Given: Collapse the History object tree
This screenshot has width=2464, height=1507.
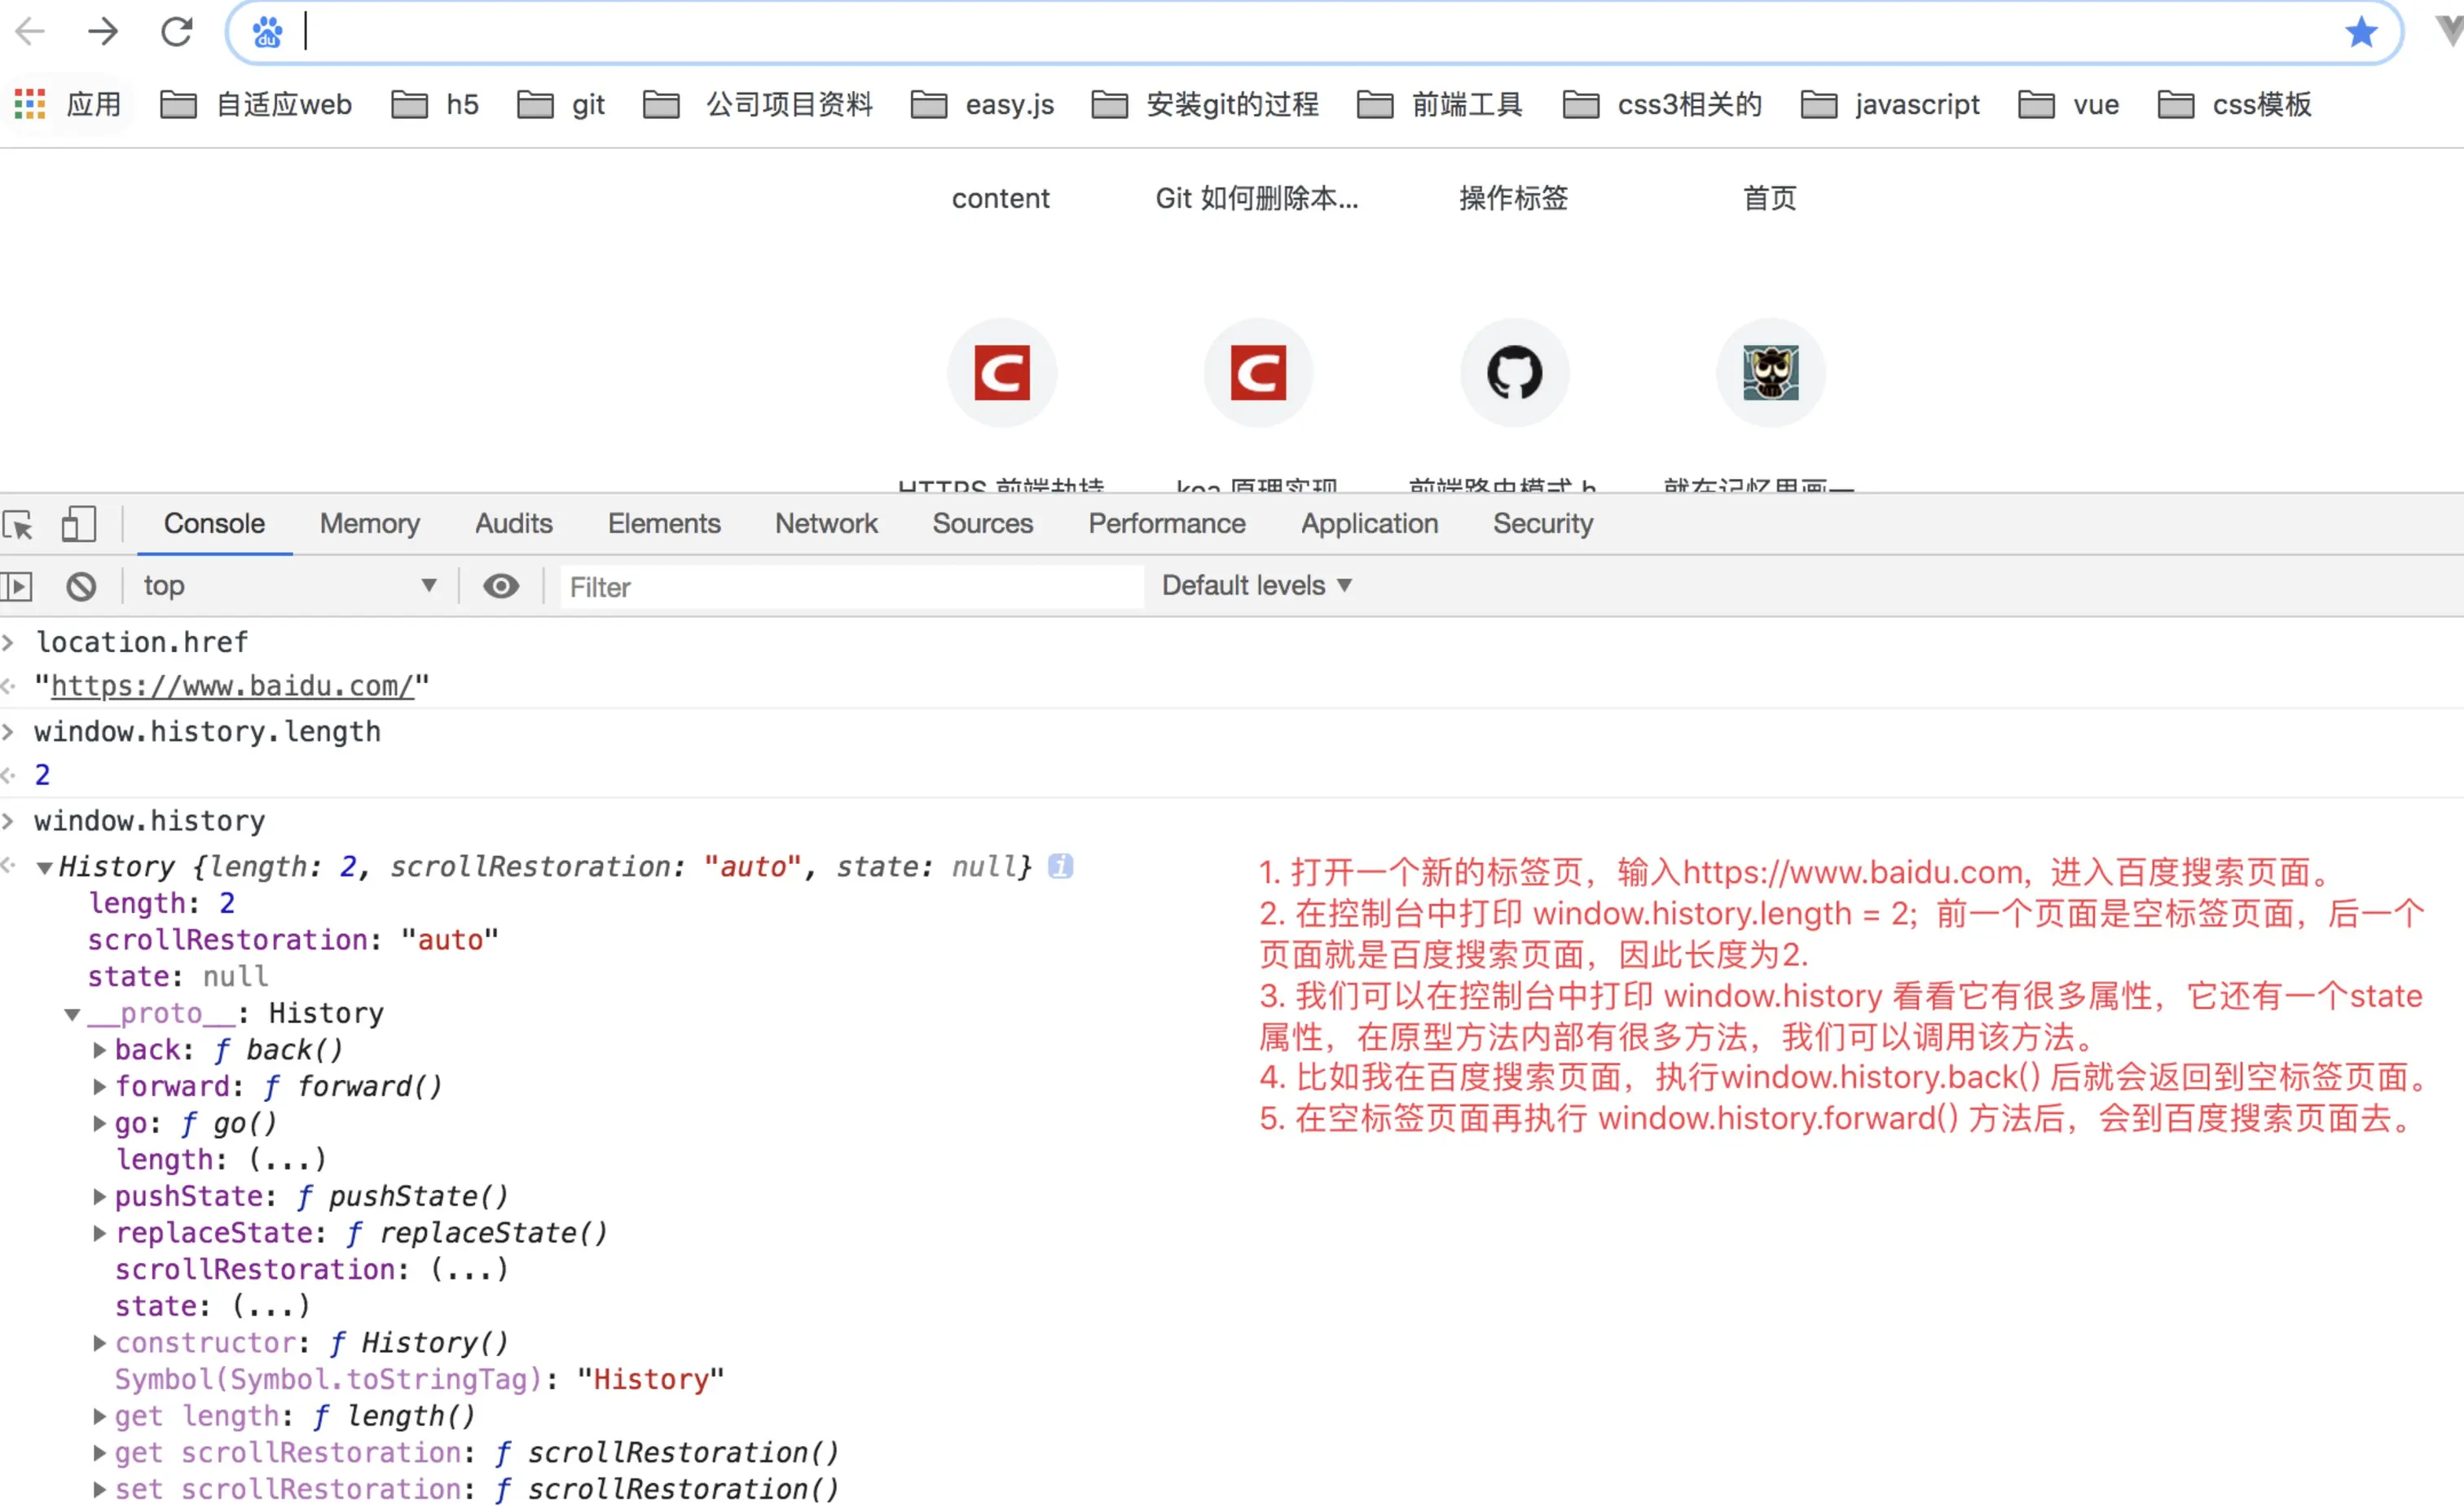Looking at the screenshot, I should (44, 868).
